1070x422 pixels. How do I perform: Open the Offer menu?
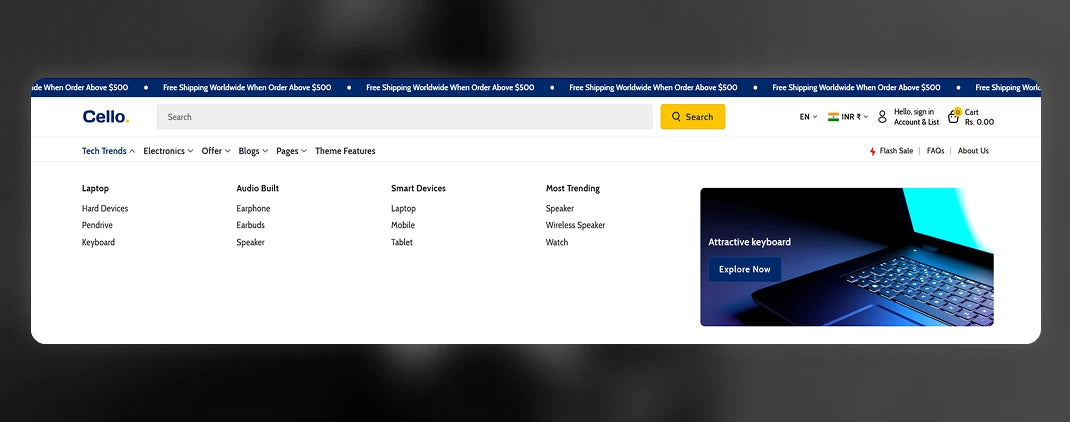(x=216, y=151)
